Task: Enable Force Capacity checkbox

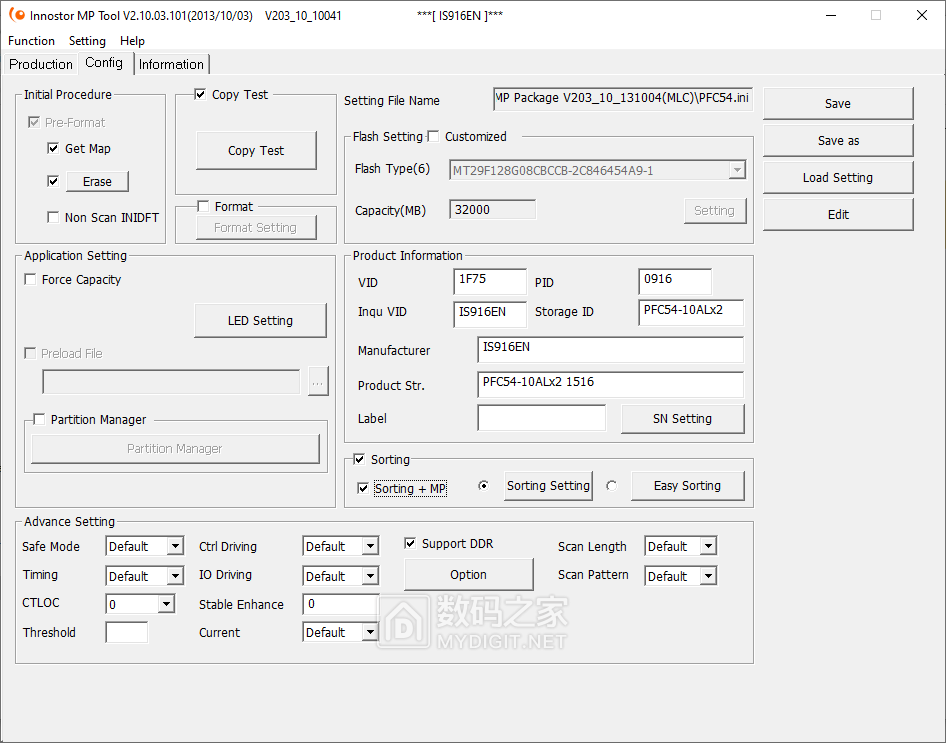Action: coord(30,279)
